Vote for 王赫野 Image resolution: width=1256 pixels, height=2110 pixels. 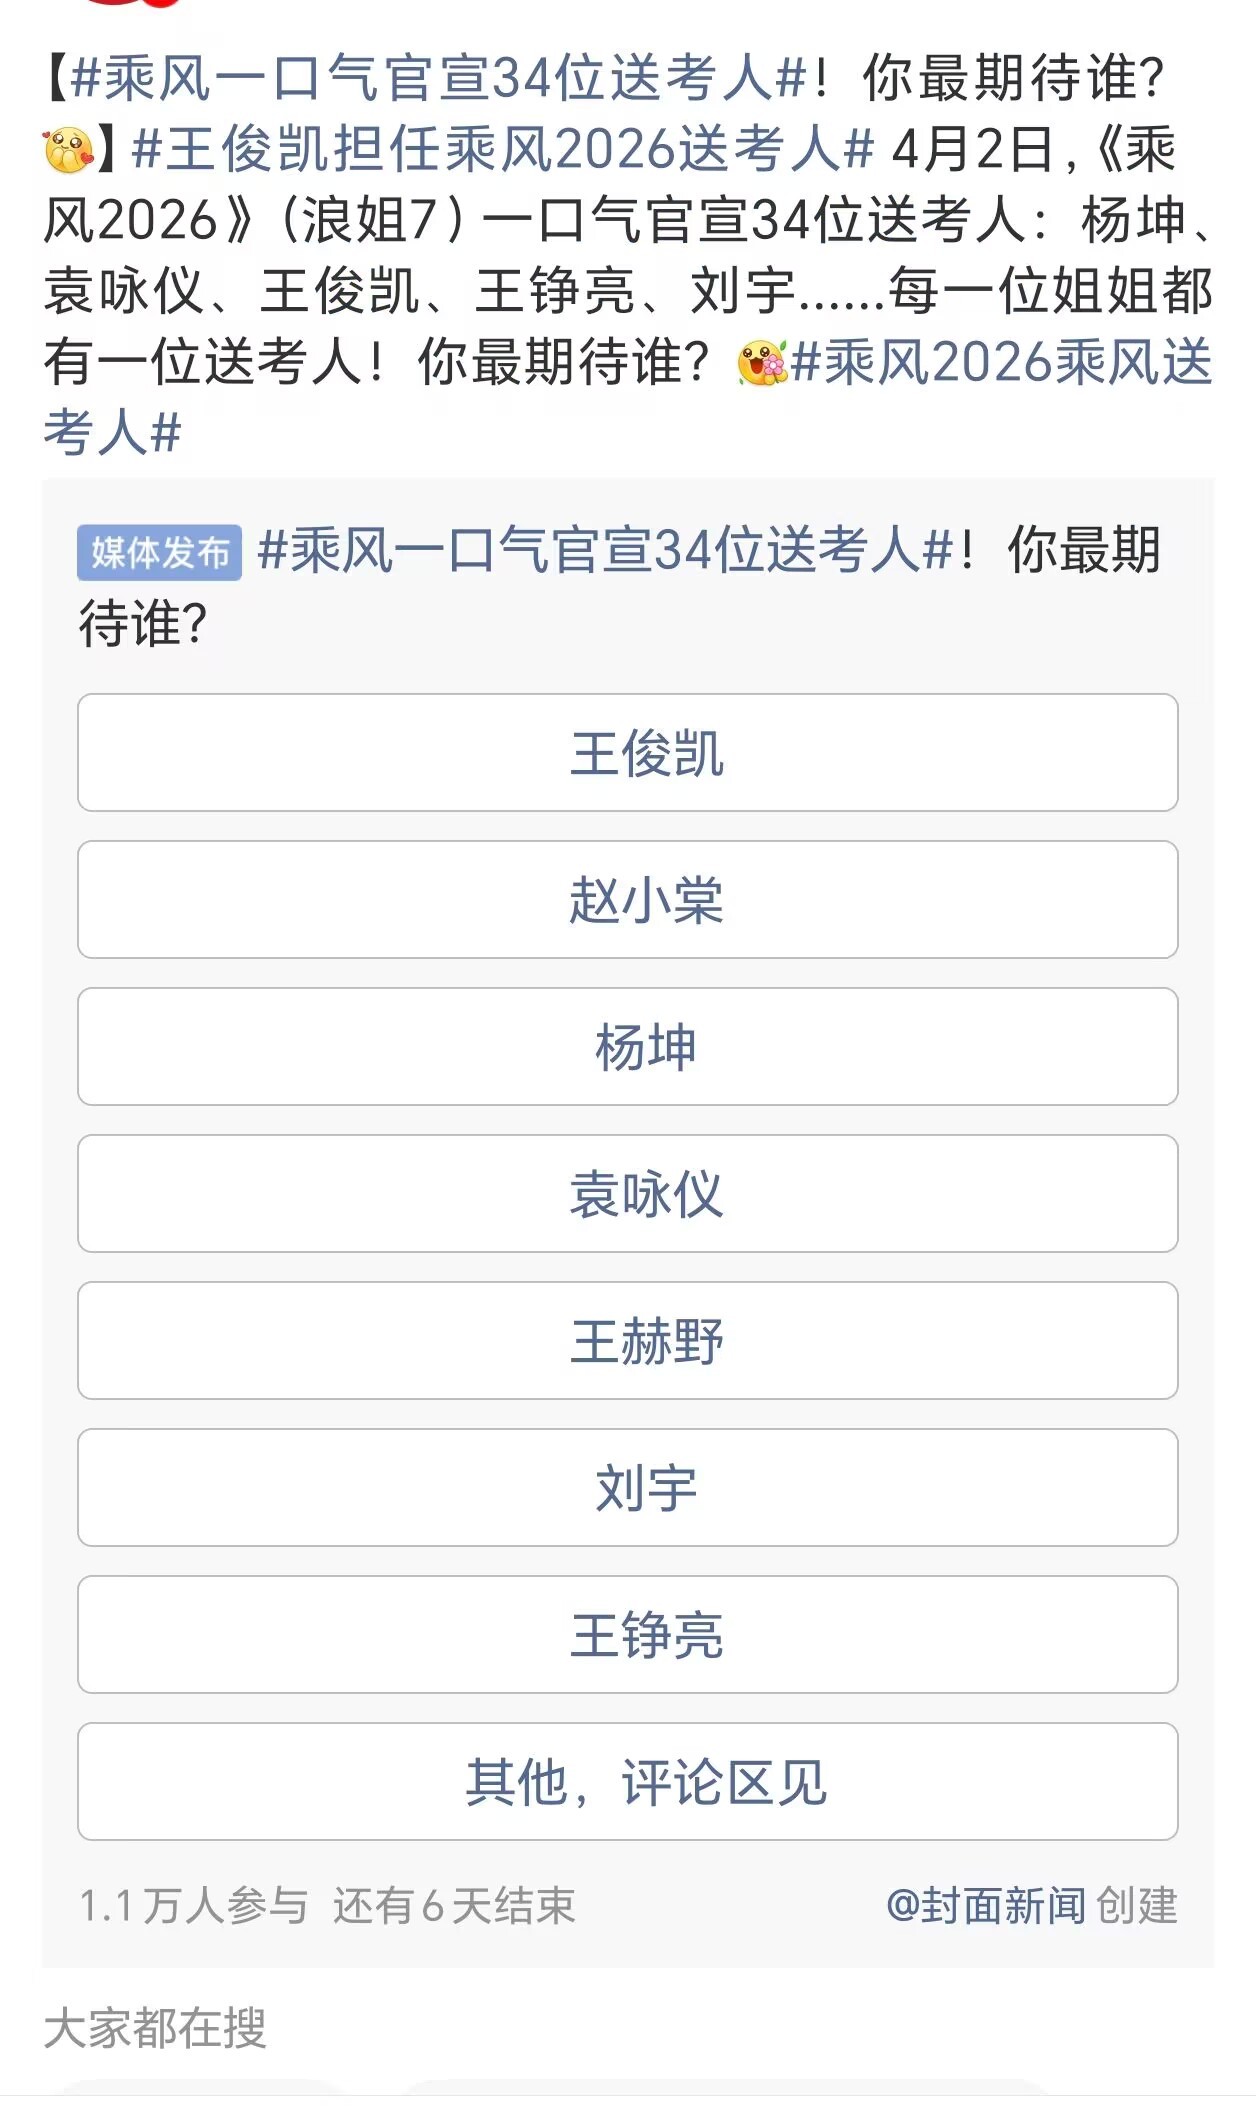(627, 1341)
